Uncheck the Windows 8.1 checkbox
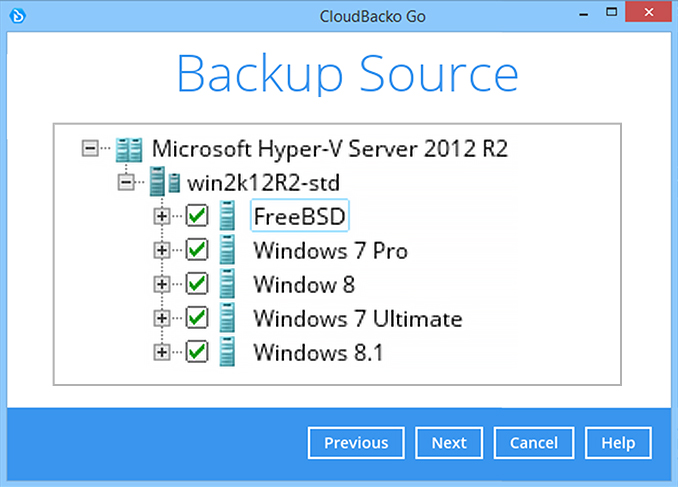Screen dimensions: 678x487 197,352
